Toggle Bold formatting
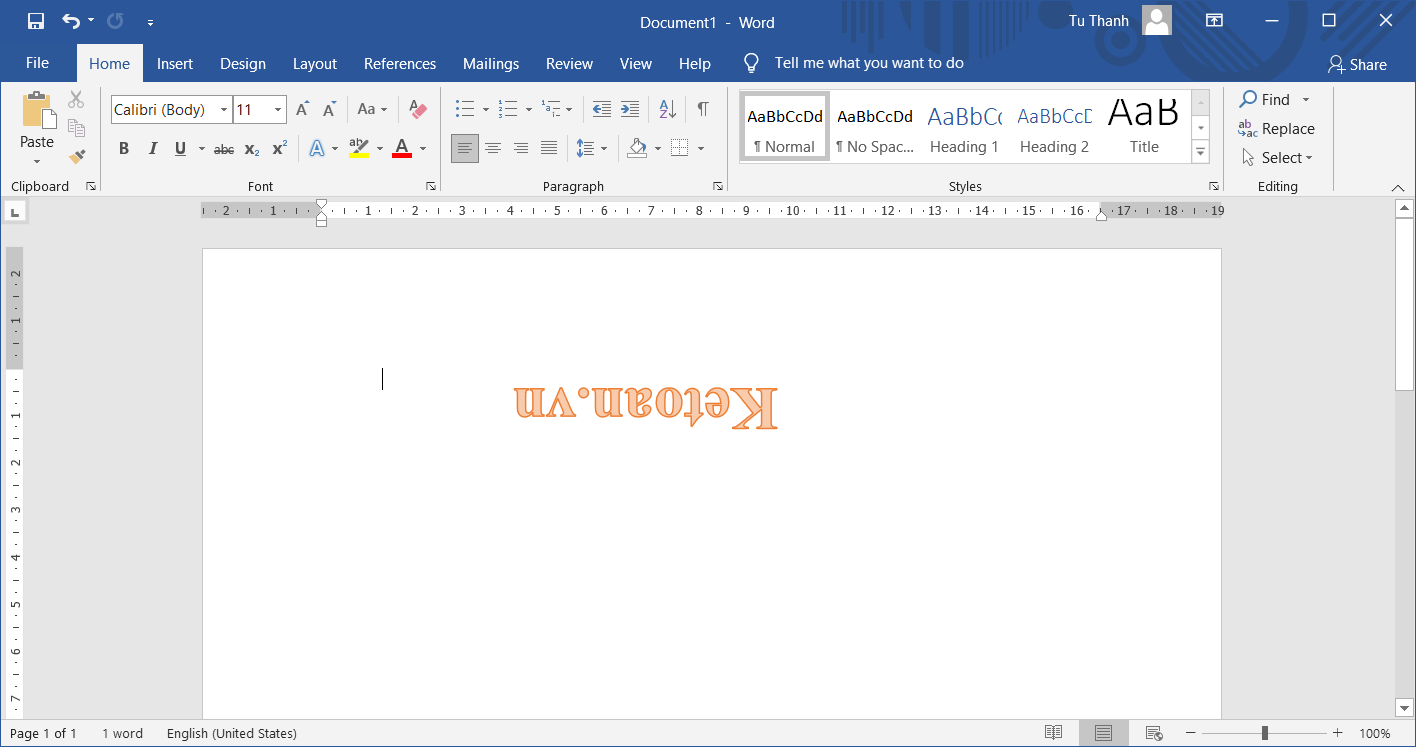Image resolution: width=1416 pixels, height=747 pixels. coord(124,149)
